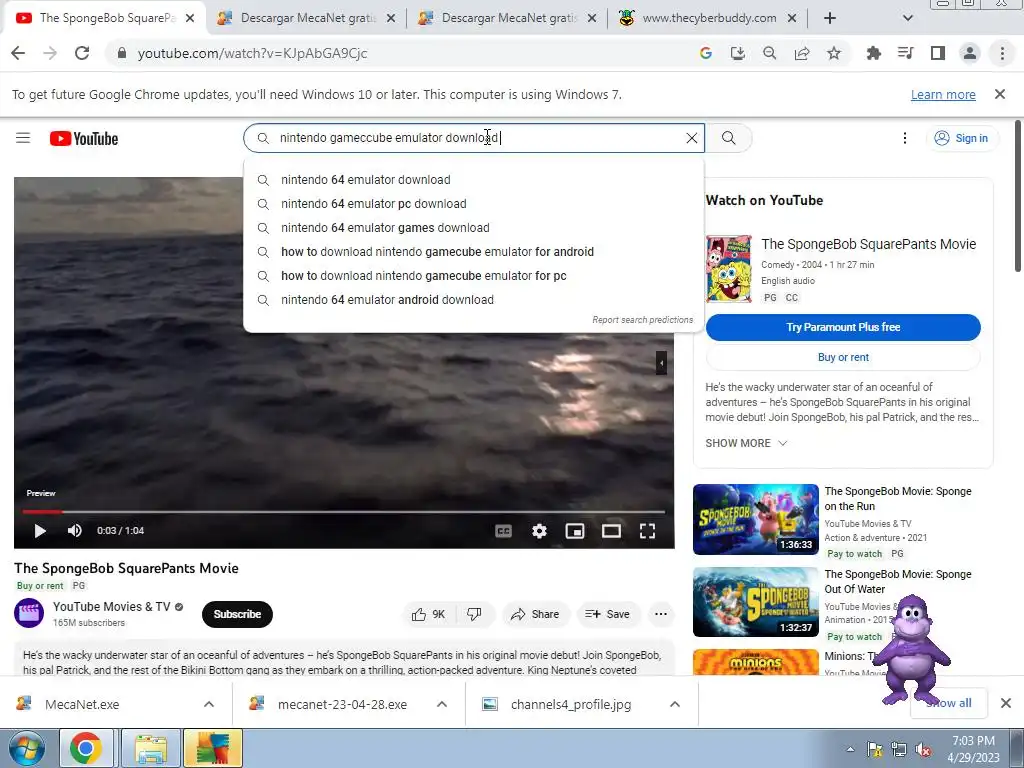
Task: Expand channels4_profile.jpg download options chevron
Action: 675,704
